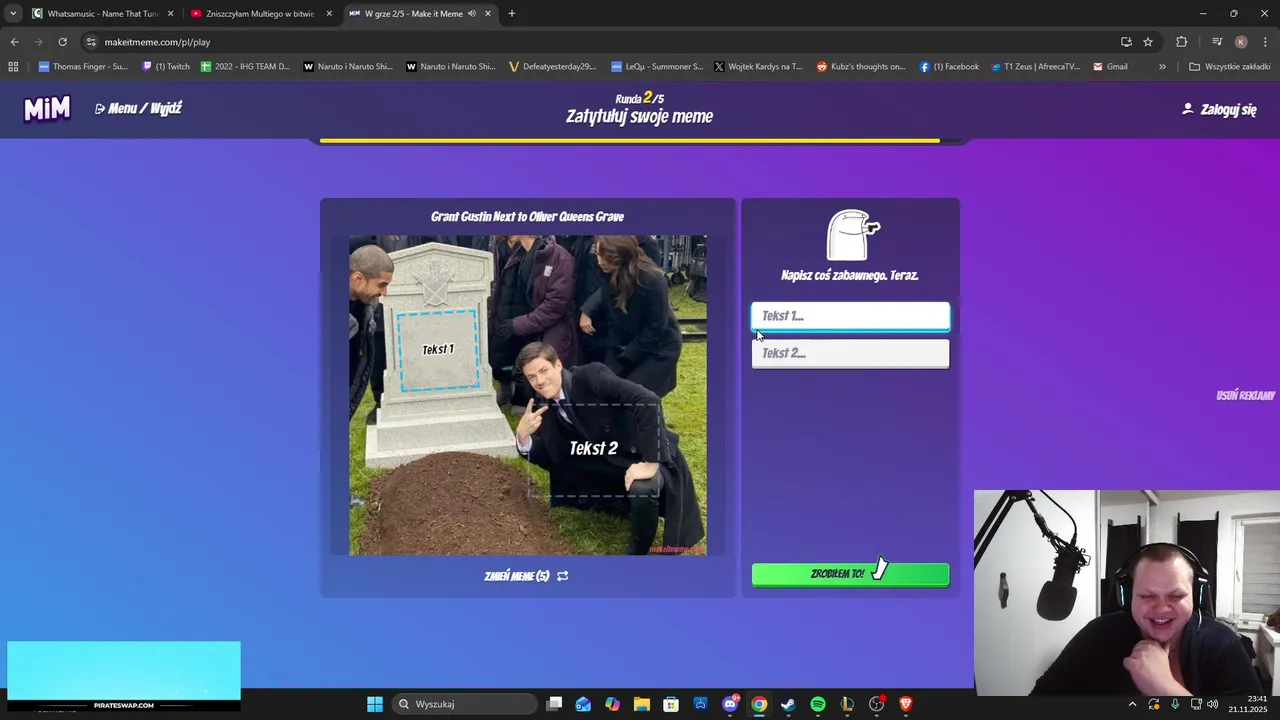Open the Chrome profile avatar

(x=1241, y=42)
